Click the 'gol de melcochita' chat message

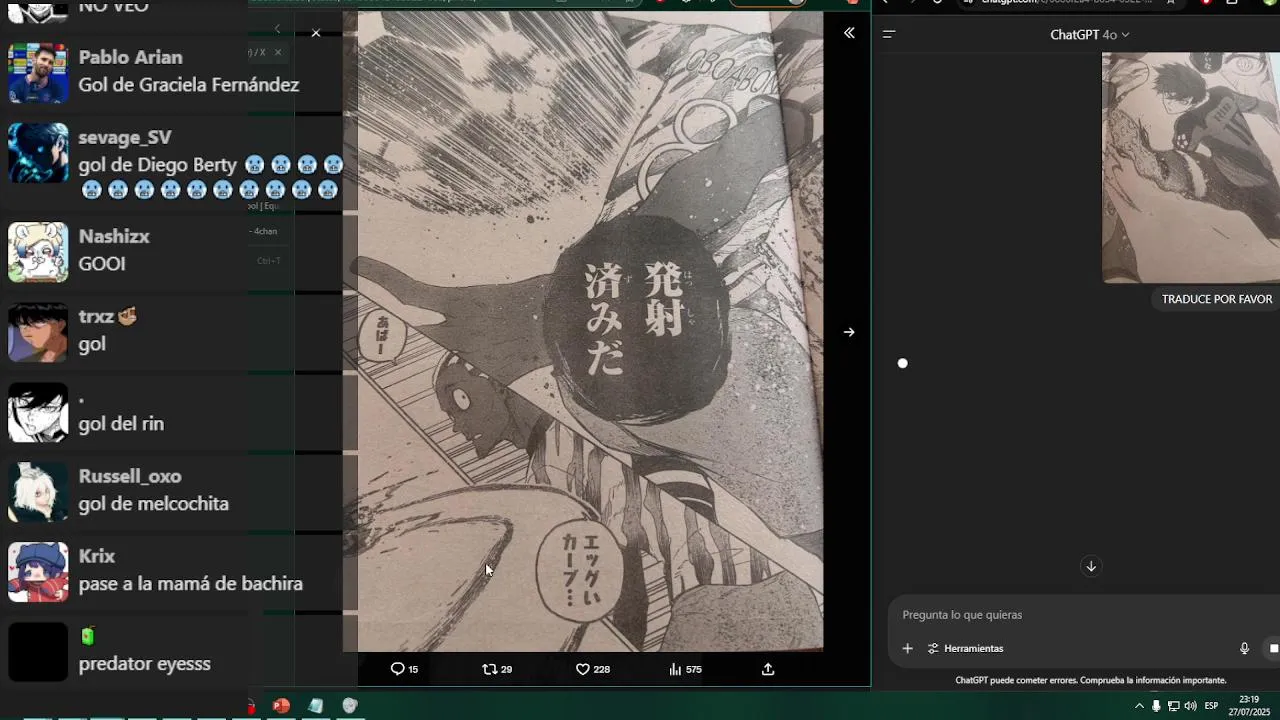click(x=154, y=503)
